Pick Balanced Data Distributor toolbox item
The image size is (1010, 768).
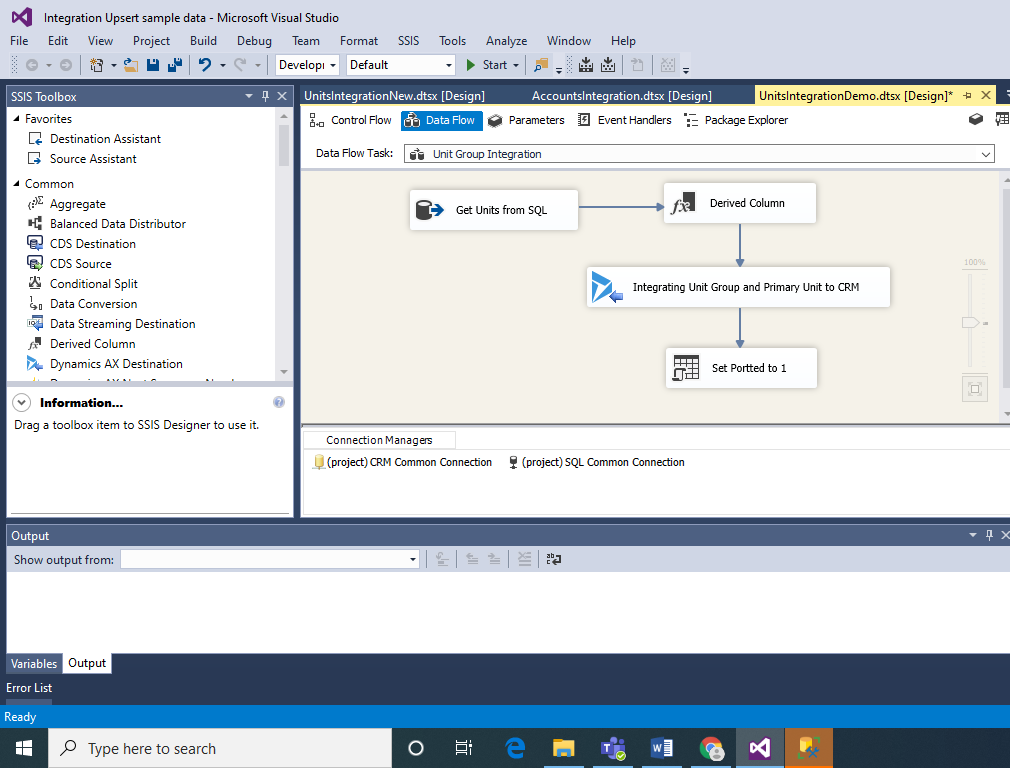pos(117,224)
